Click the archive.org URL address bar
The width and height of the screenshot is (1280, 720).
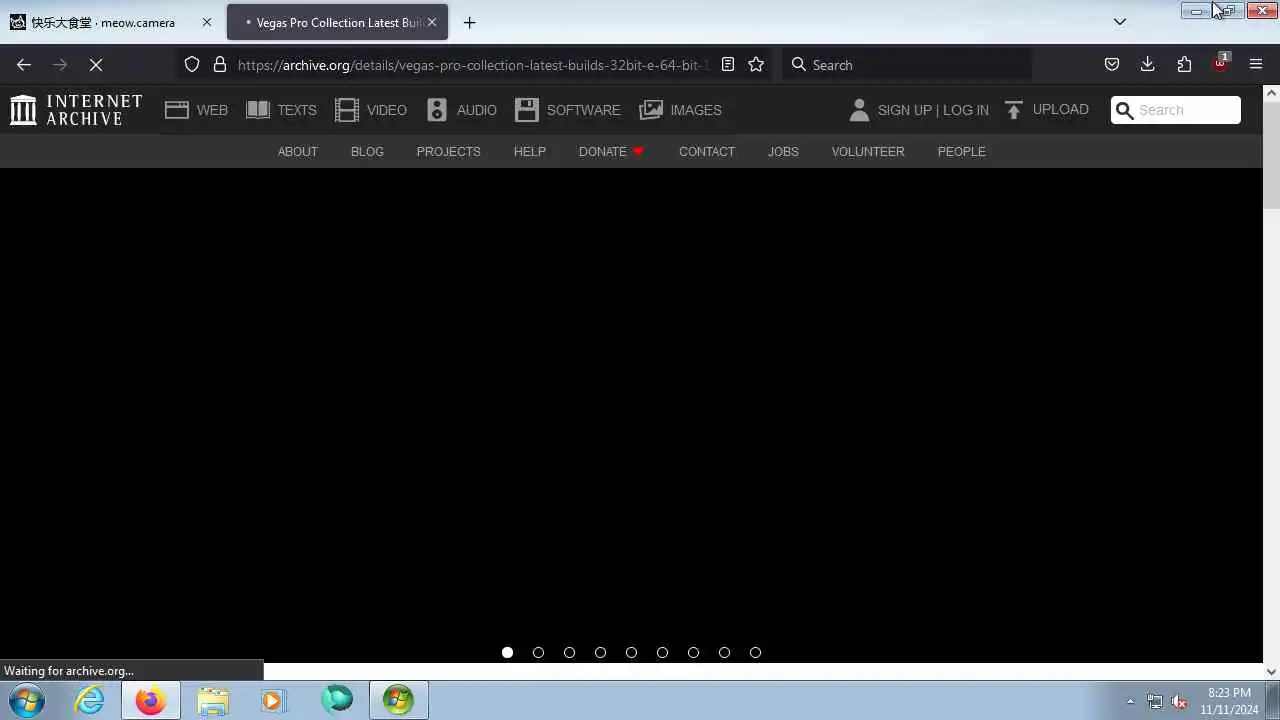pyautogui.click(x=472, y=65)
